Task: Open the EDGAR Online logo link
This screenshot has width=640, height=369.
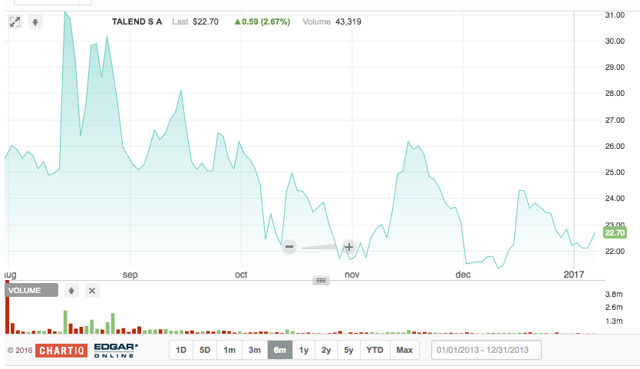Action: tap(116, 350)
